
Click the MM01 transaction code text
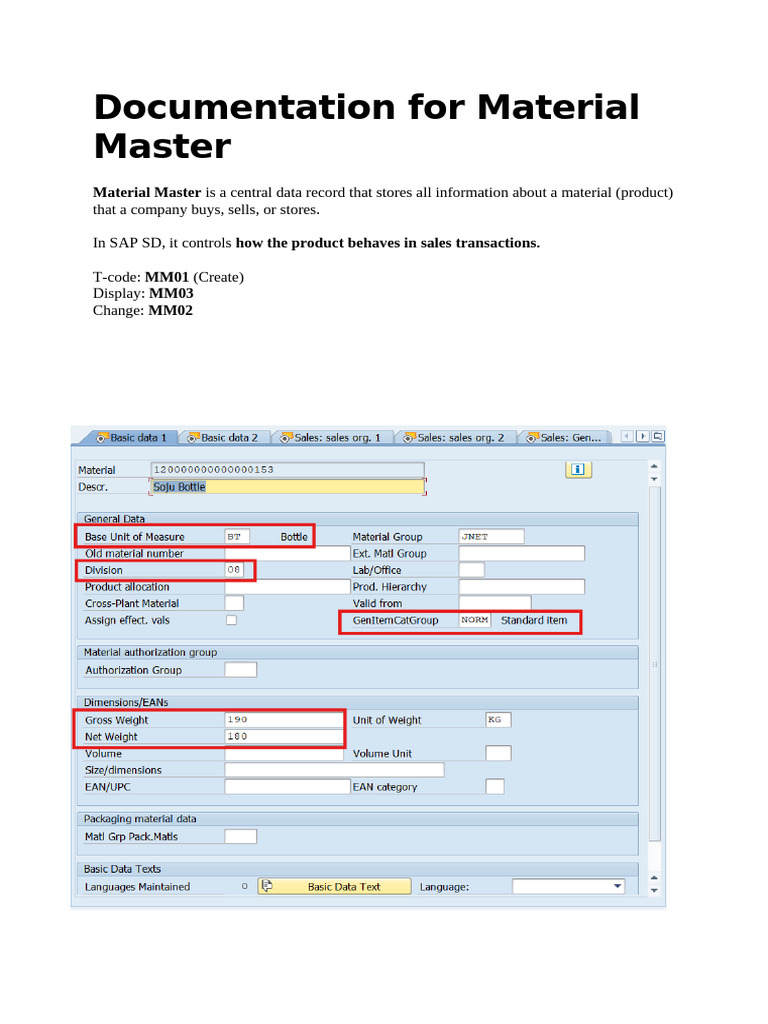(x=167, y=277)
